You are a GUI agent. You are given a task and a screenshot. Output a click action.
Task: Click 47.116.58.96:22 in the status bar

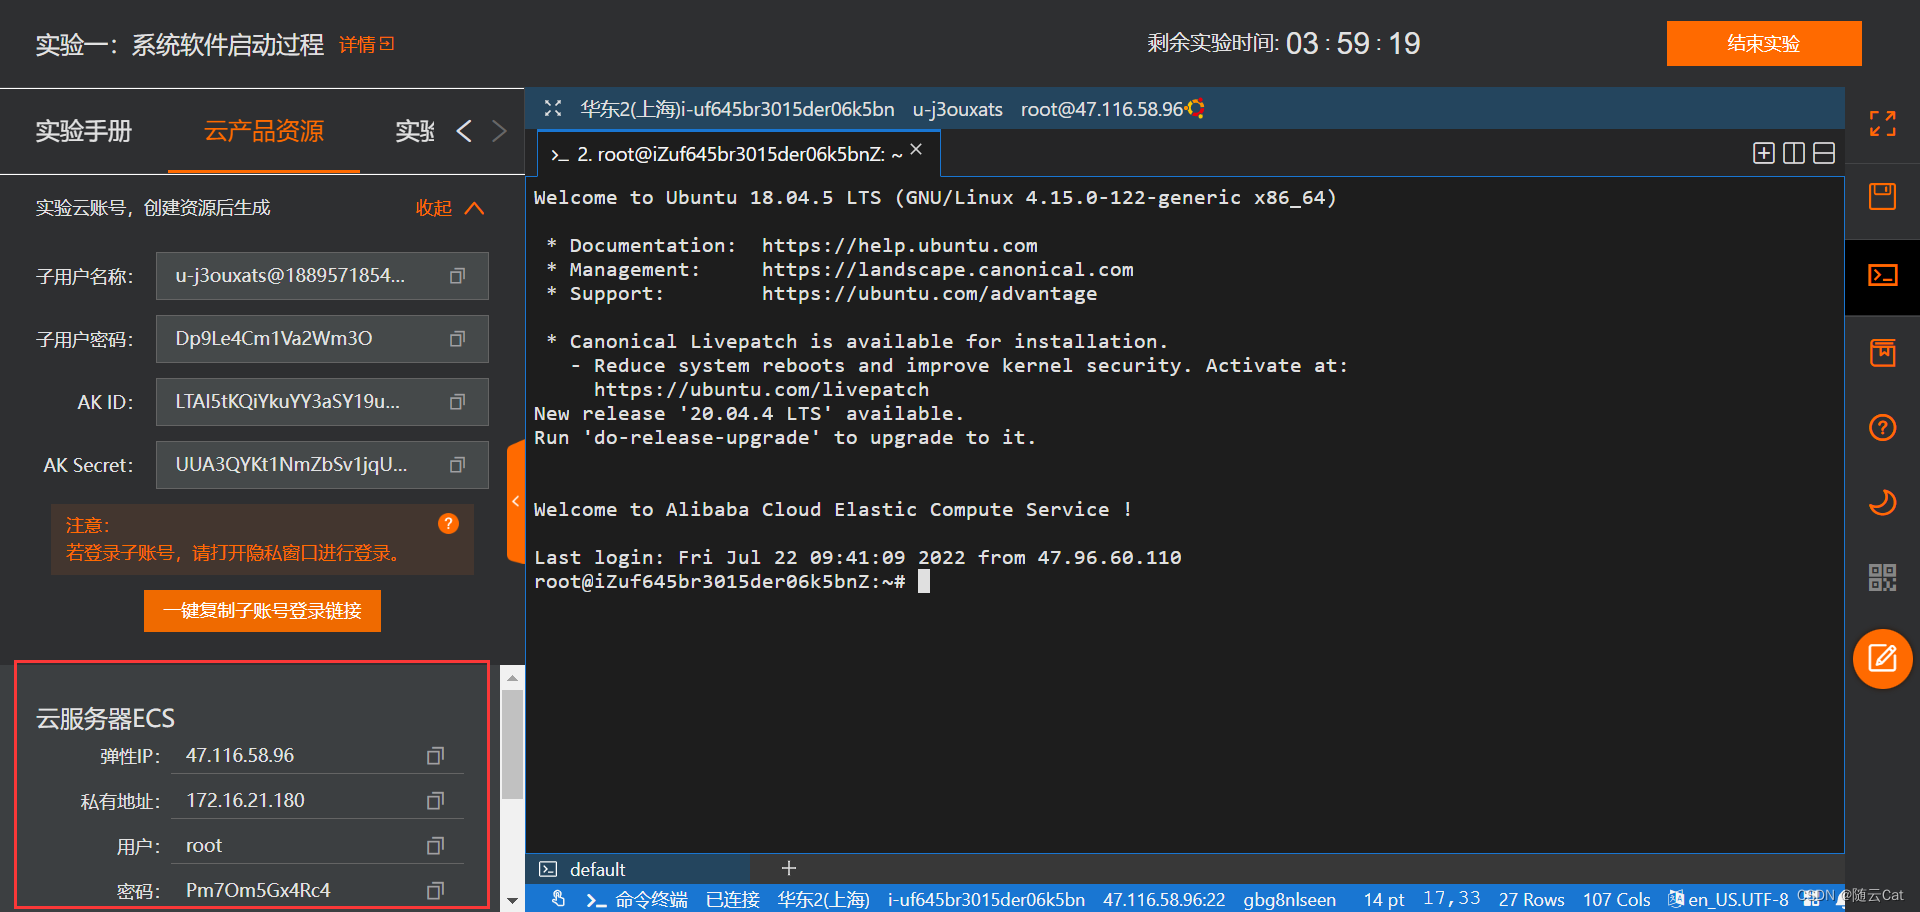(x=1164, y=900)
